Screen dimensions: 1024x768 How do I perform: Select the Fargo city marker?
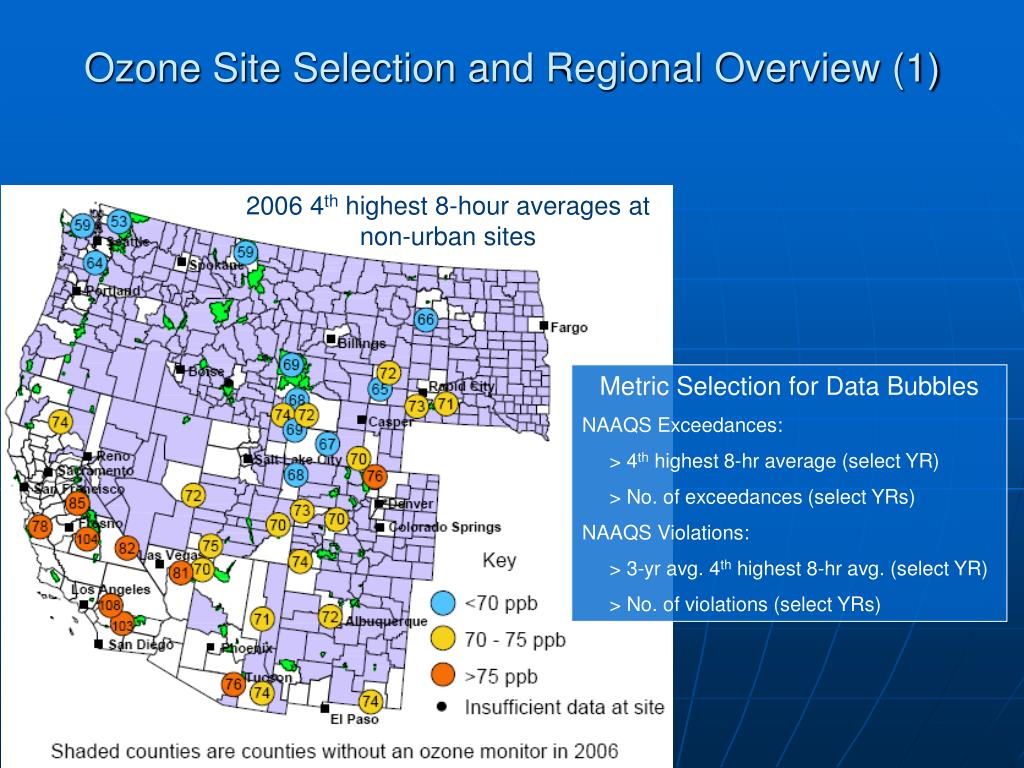[x=543, y=325]
